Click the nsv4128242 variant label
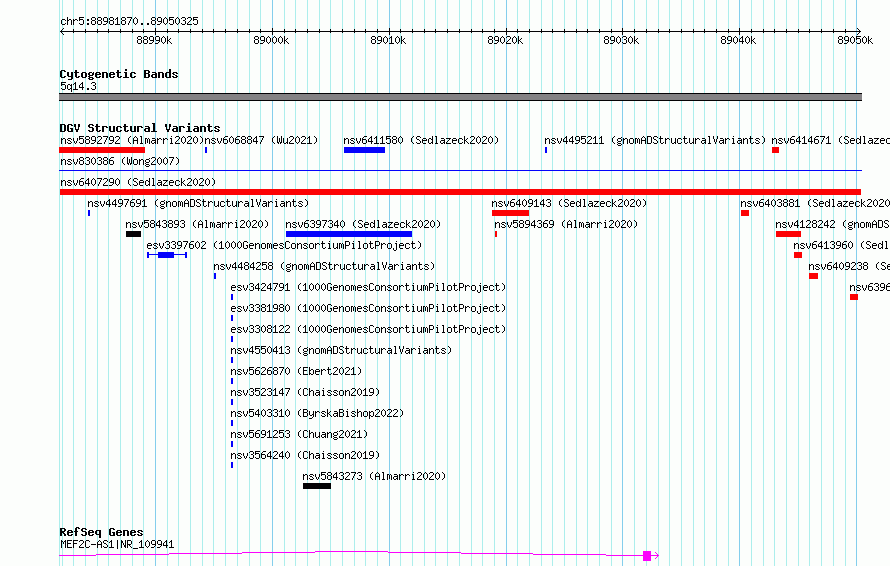The width and height of the screenshot is (890, 566). 833,224
